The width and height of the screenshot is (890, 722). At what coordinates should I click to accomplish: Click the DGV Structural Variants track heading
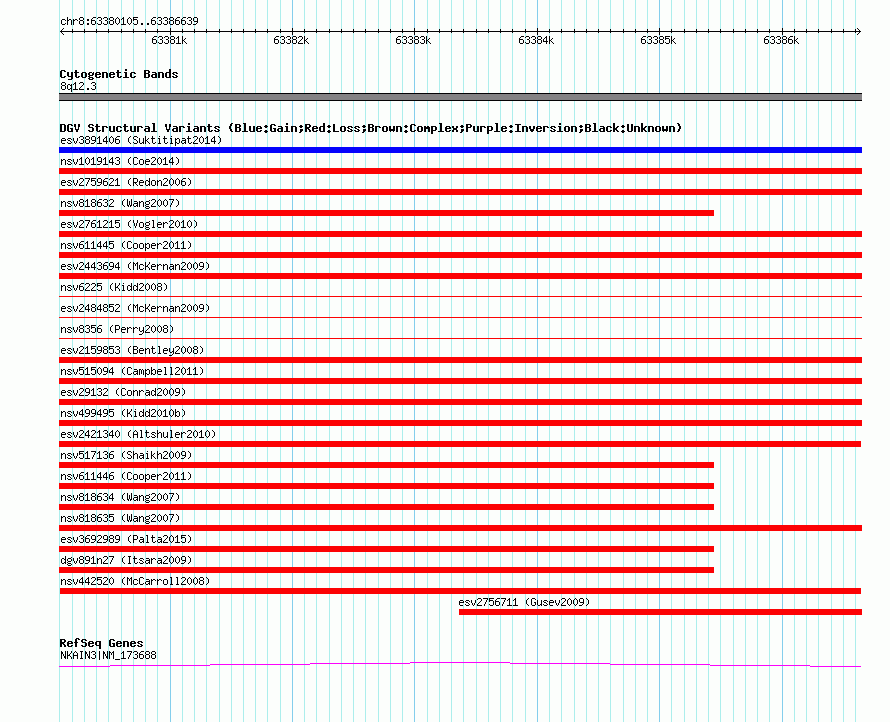[370, 128]
